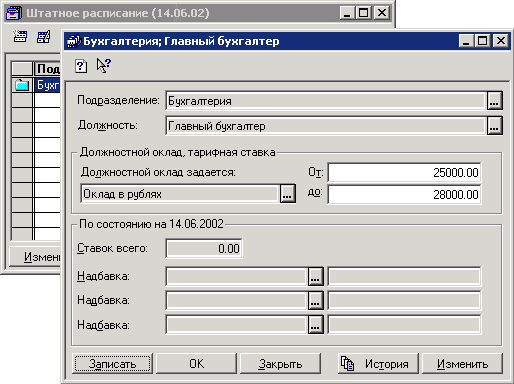The height and width of the screenshot is (384, 514).
Task: Click the Закрыть button
Action: click(280, 364)
